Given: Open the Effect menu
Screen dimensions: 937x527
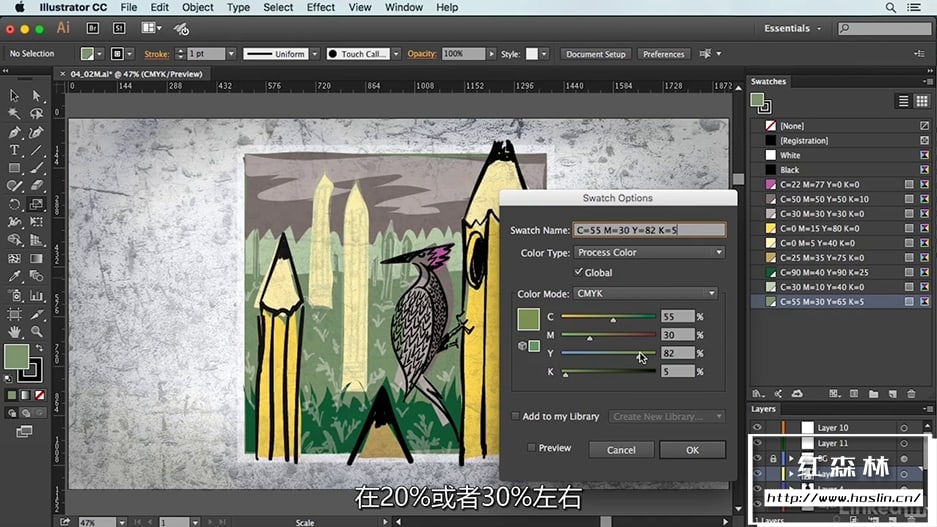Looking at the screenshot, I should [x=320, y=7].
